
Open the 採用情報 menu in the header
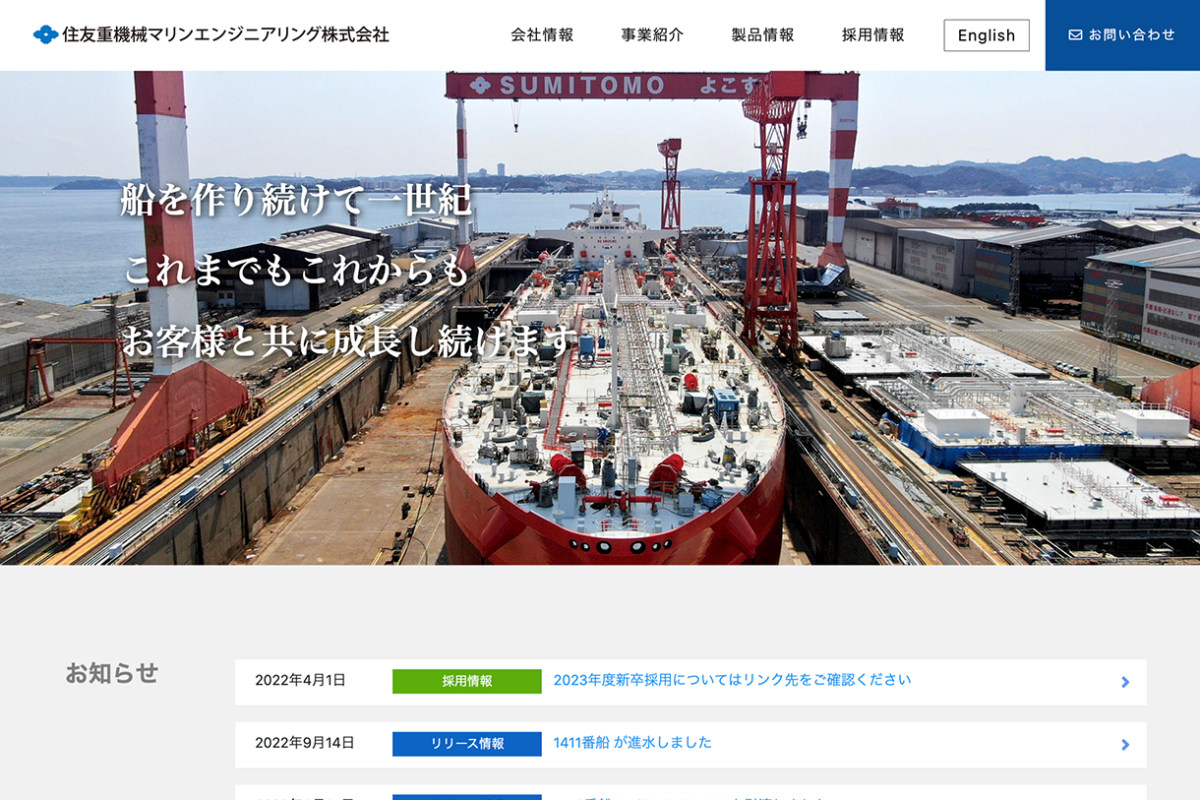[873, 35]
